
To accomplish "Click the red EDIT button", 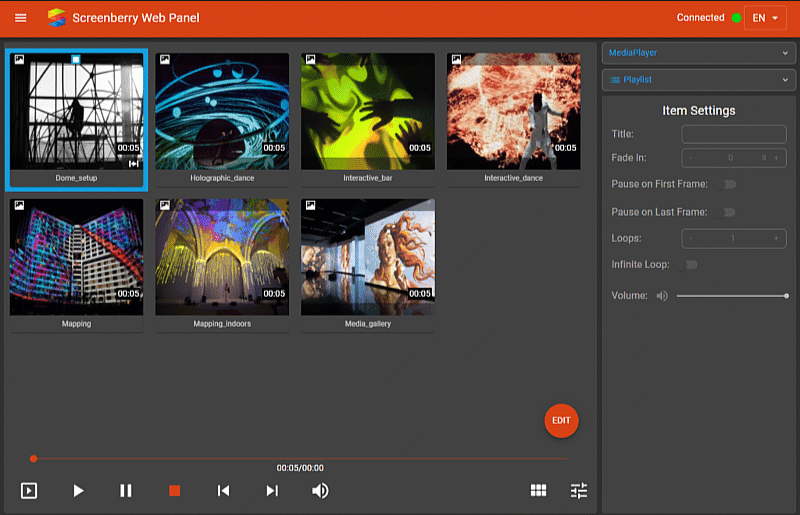I will [561, 421].
